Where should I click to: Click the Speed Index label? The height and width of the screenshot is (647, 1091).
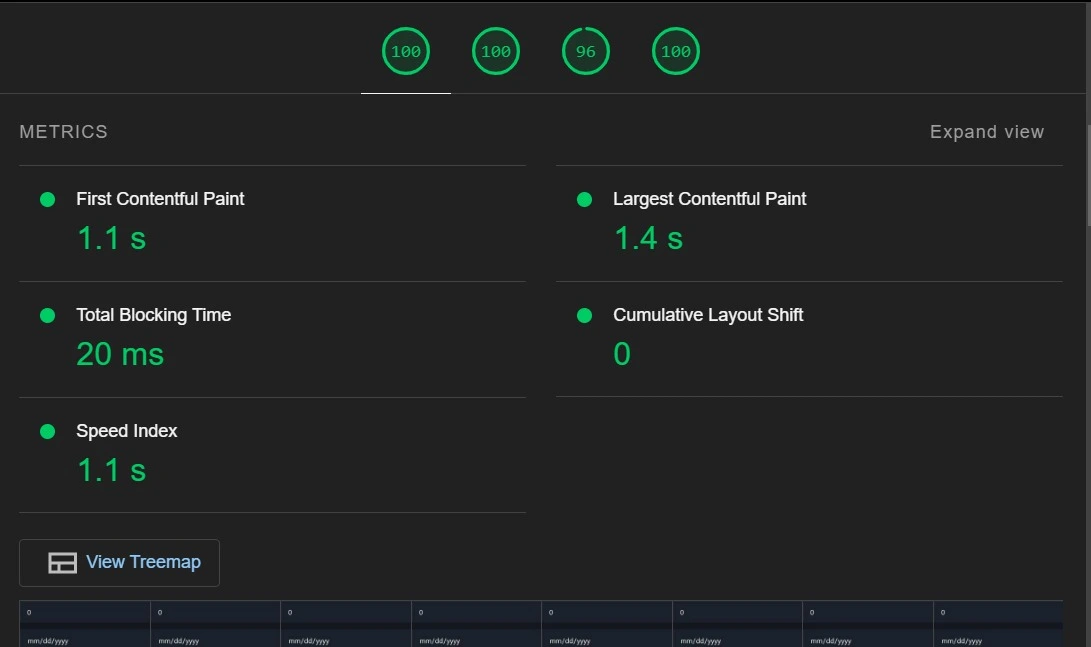pyautogui.click(x=127, y=431)
